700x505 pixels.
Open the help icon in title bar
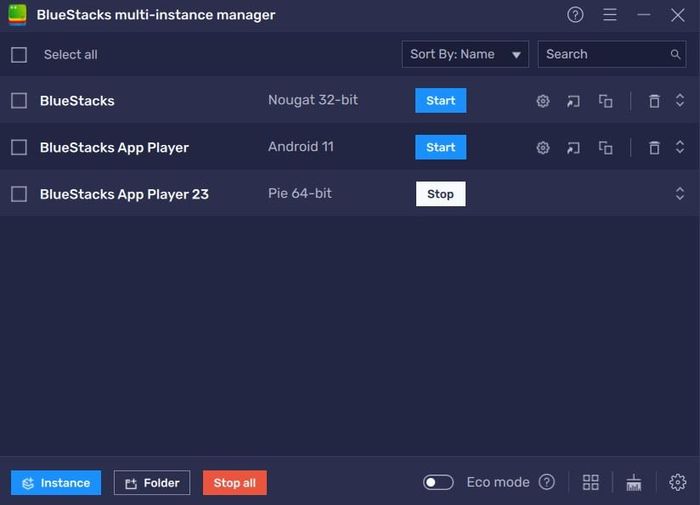pos(575,15)
